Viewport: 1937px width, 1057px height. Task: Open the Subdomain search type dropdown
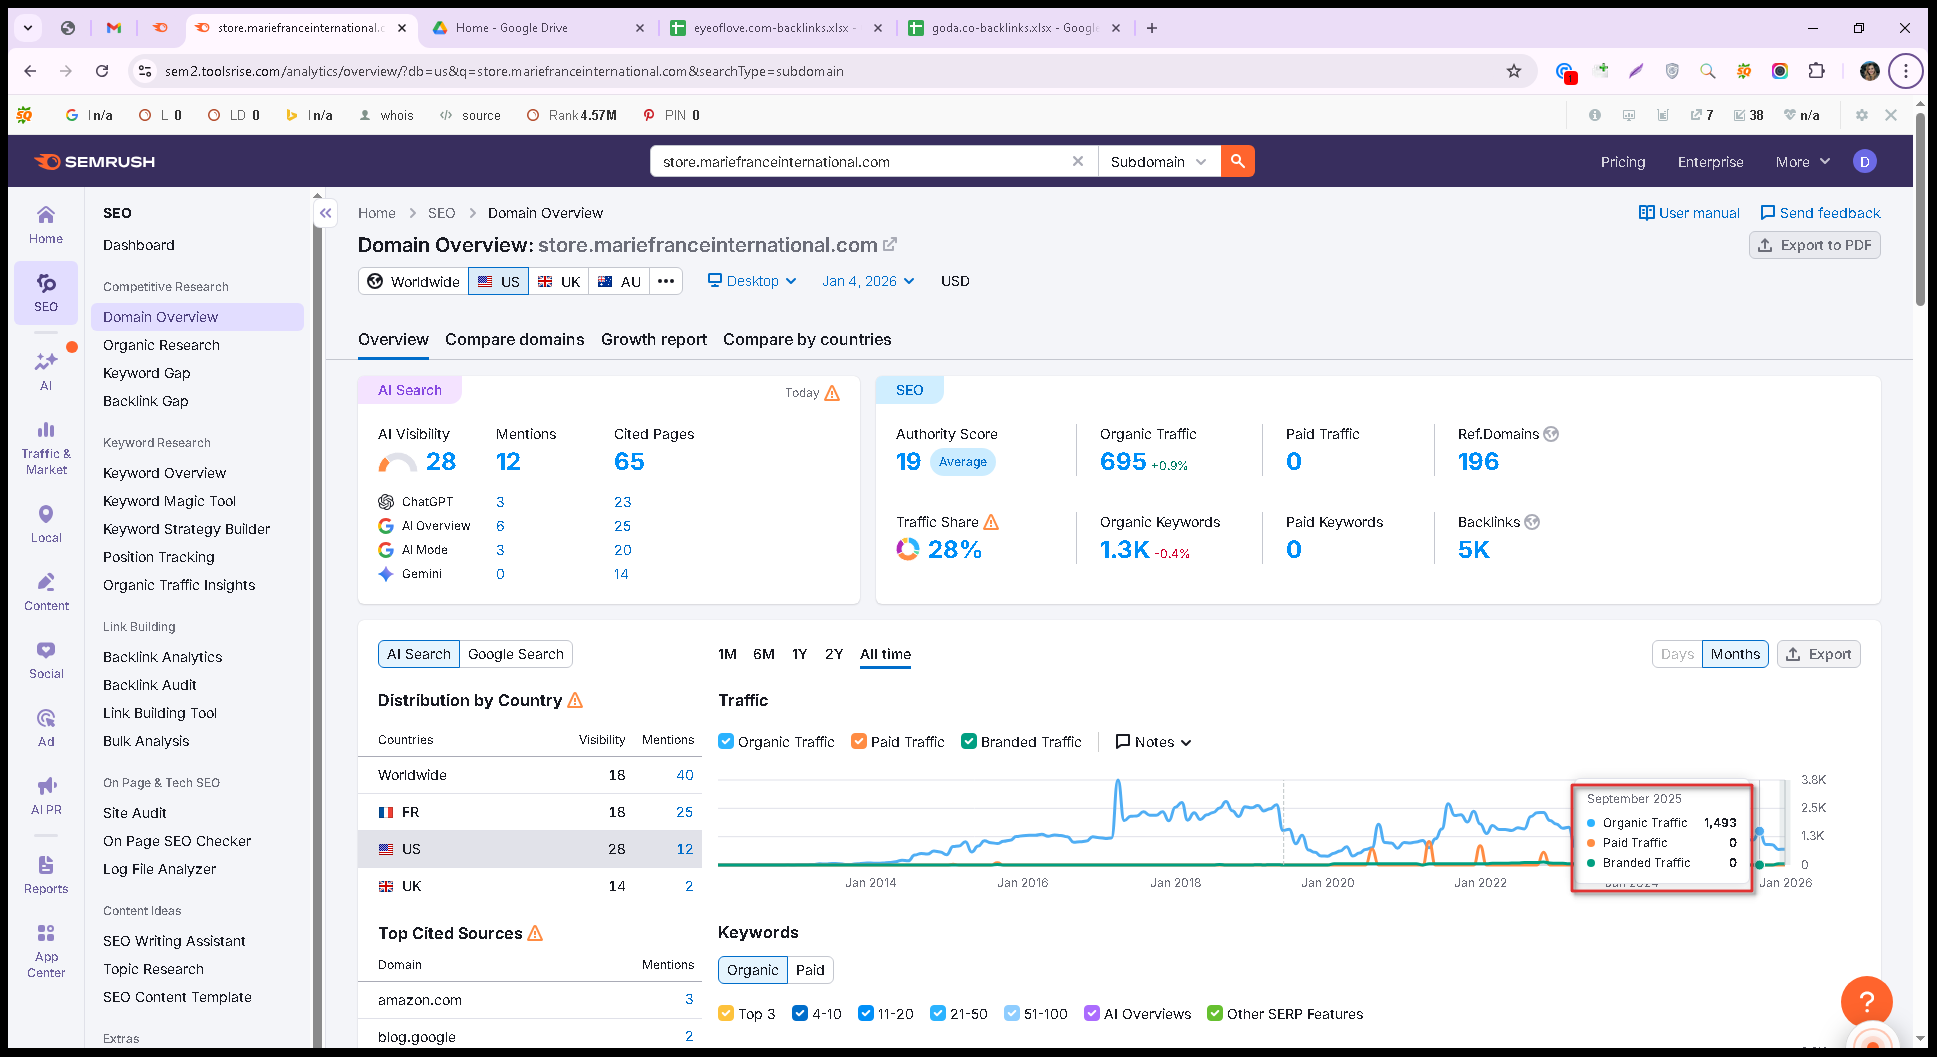(x=1159, y=161)
